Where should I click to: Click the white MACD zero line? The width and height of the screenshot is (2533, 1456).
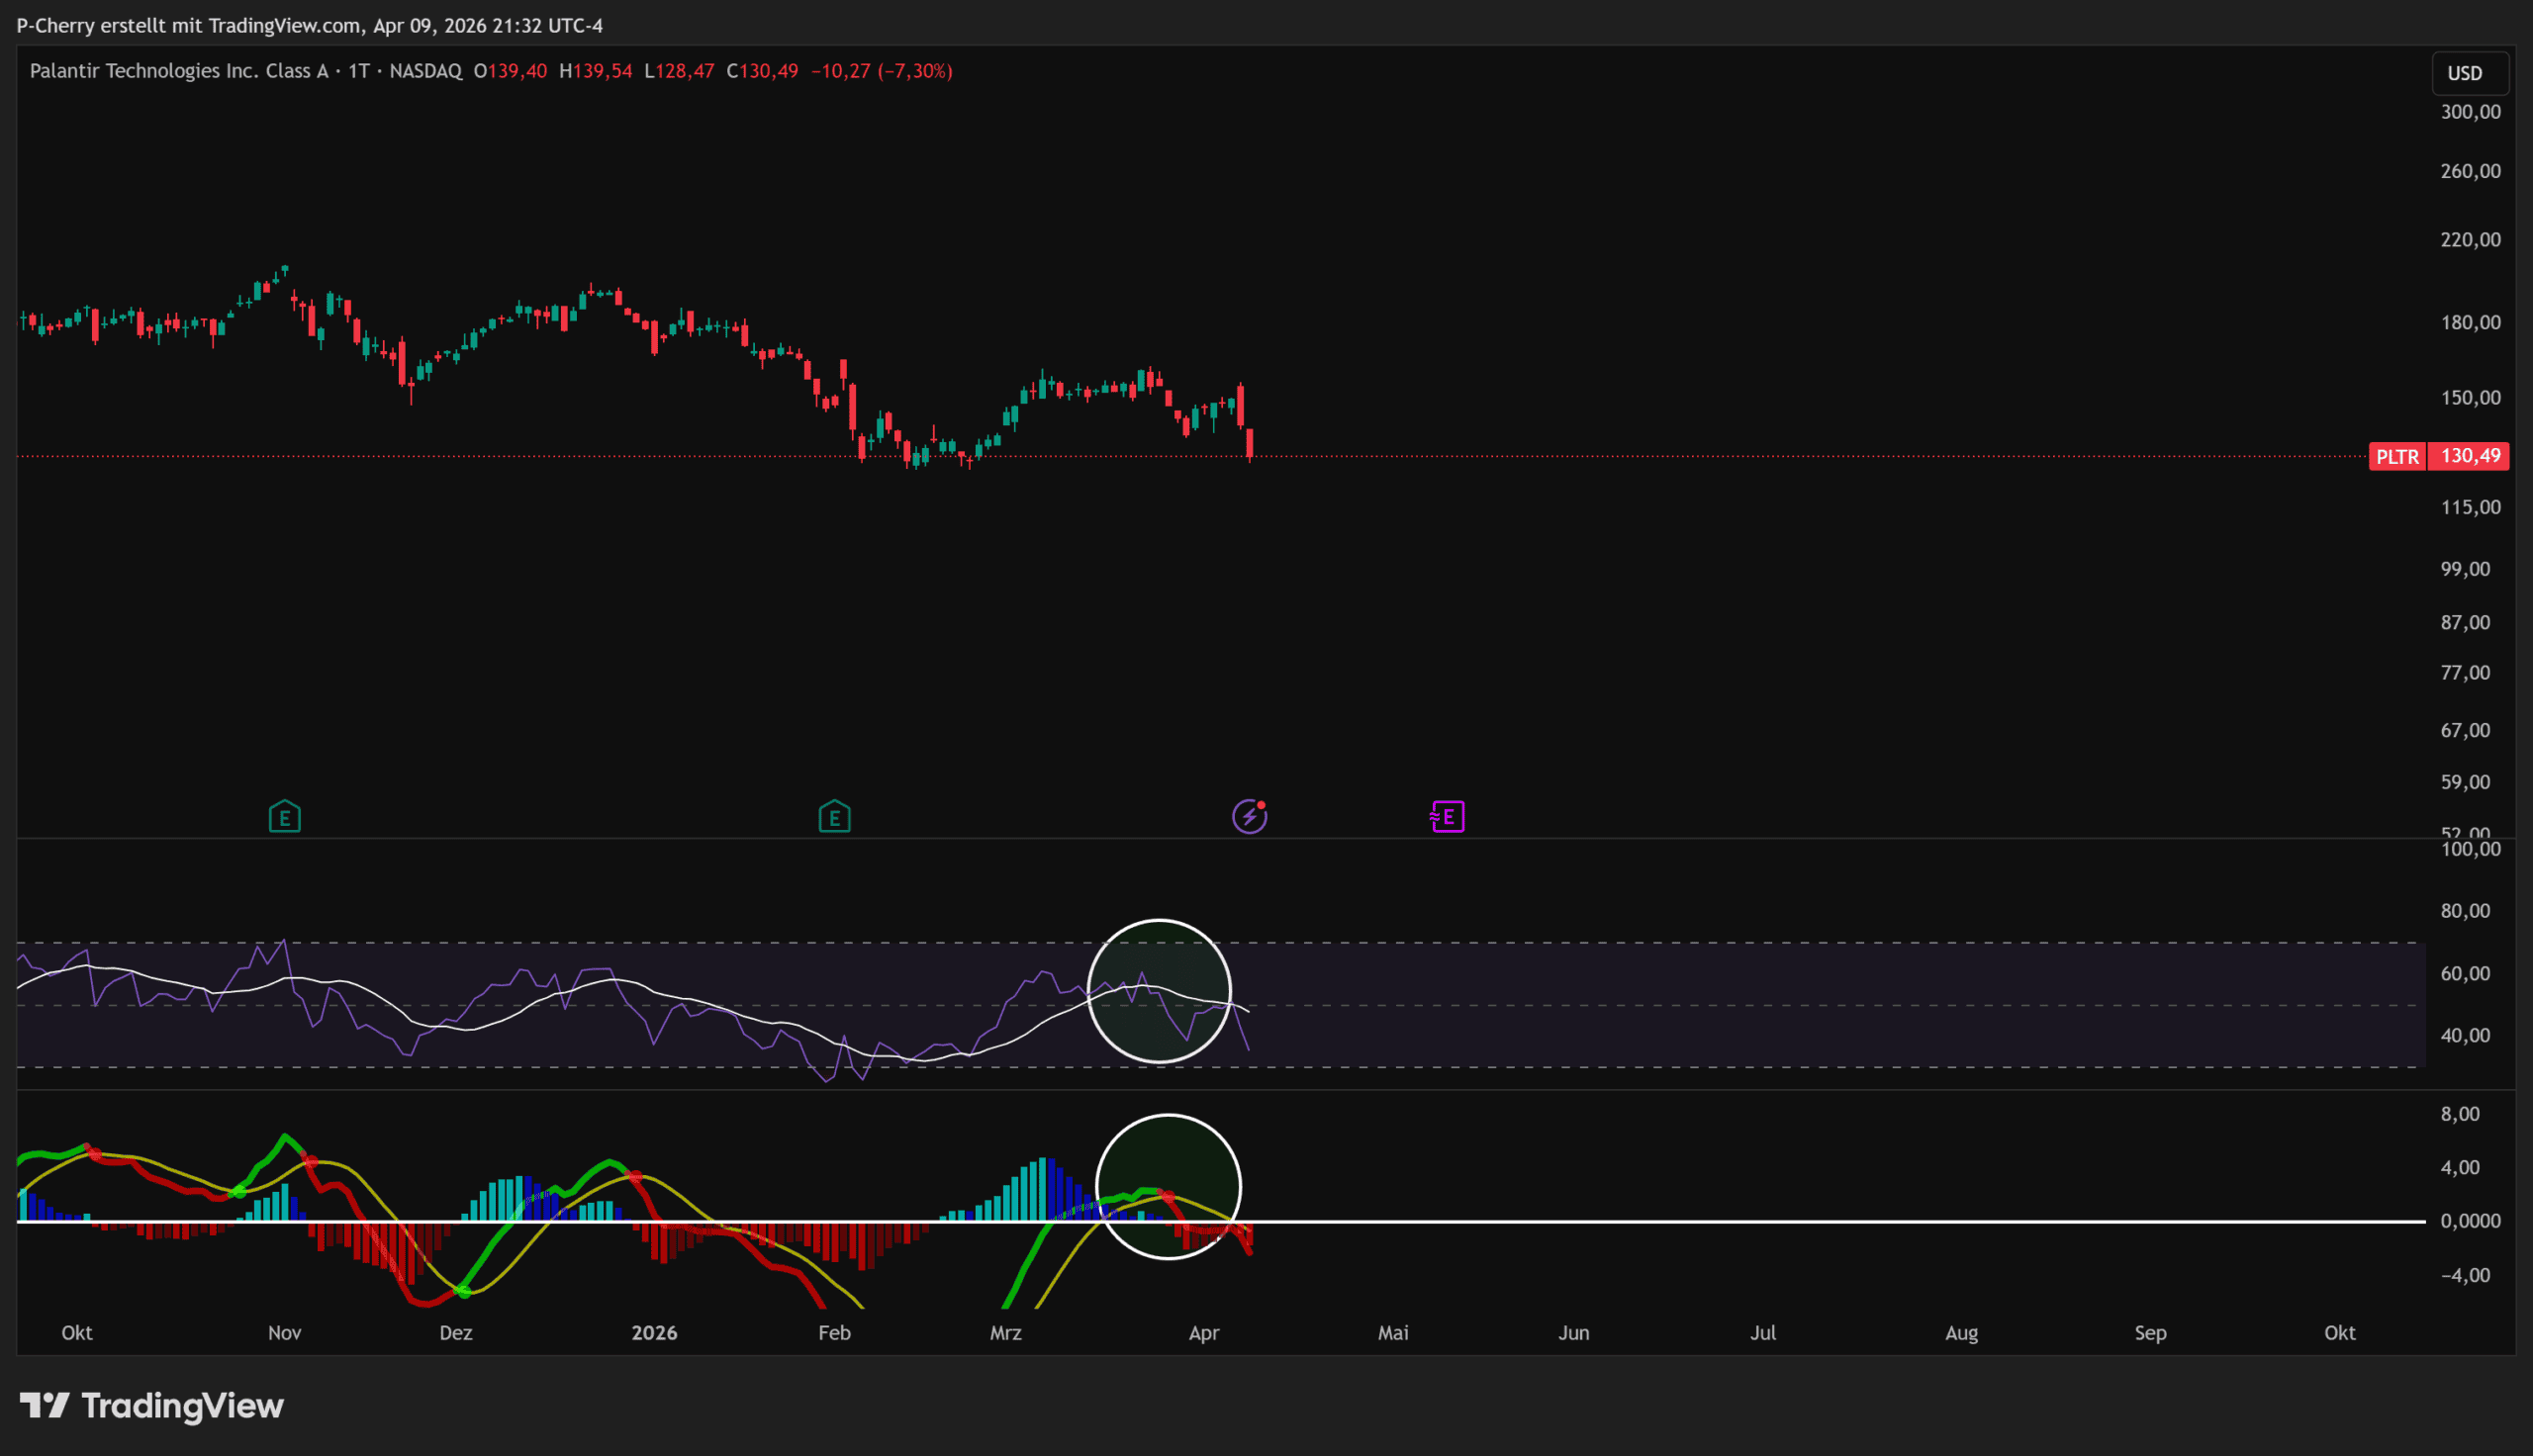point(1700,1221)
